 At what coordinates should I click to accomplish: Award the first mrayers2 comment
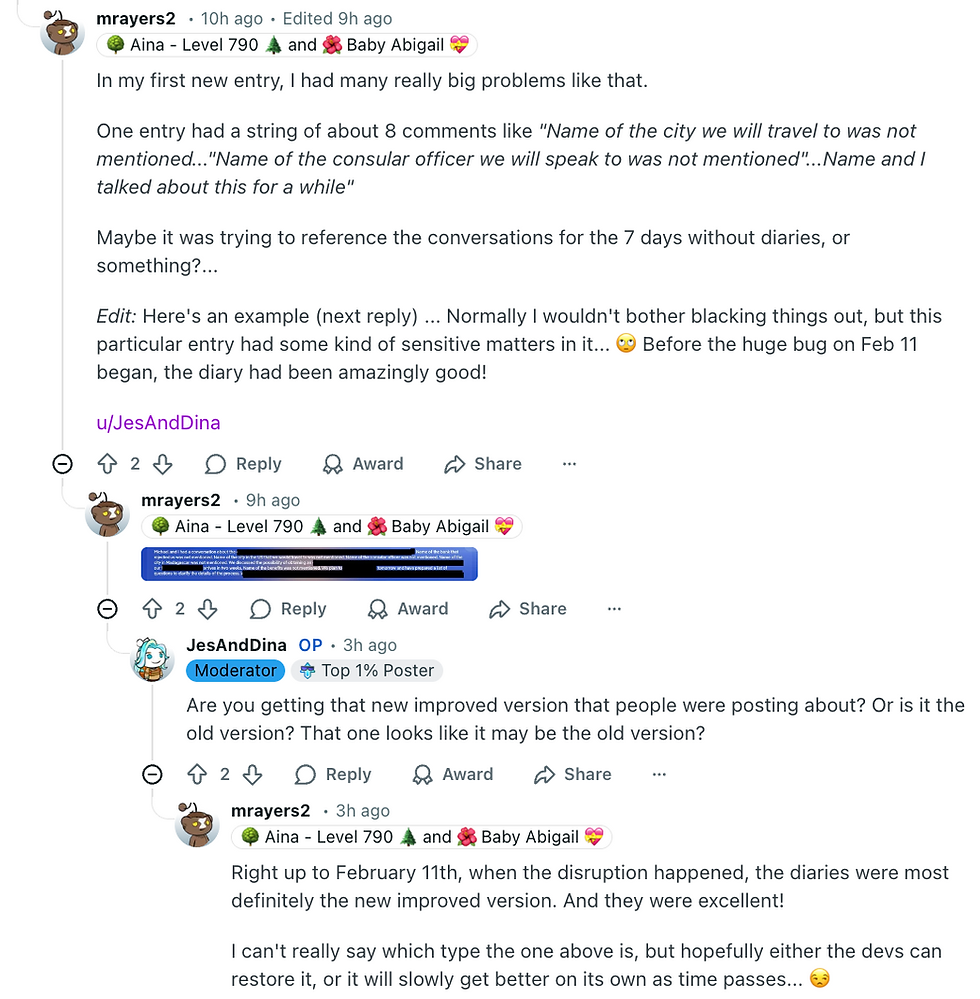(363, 464)
